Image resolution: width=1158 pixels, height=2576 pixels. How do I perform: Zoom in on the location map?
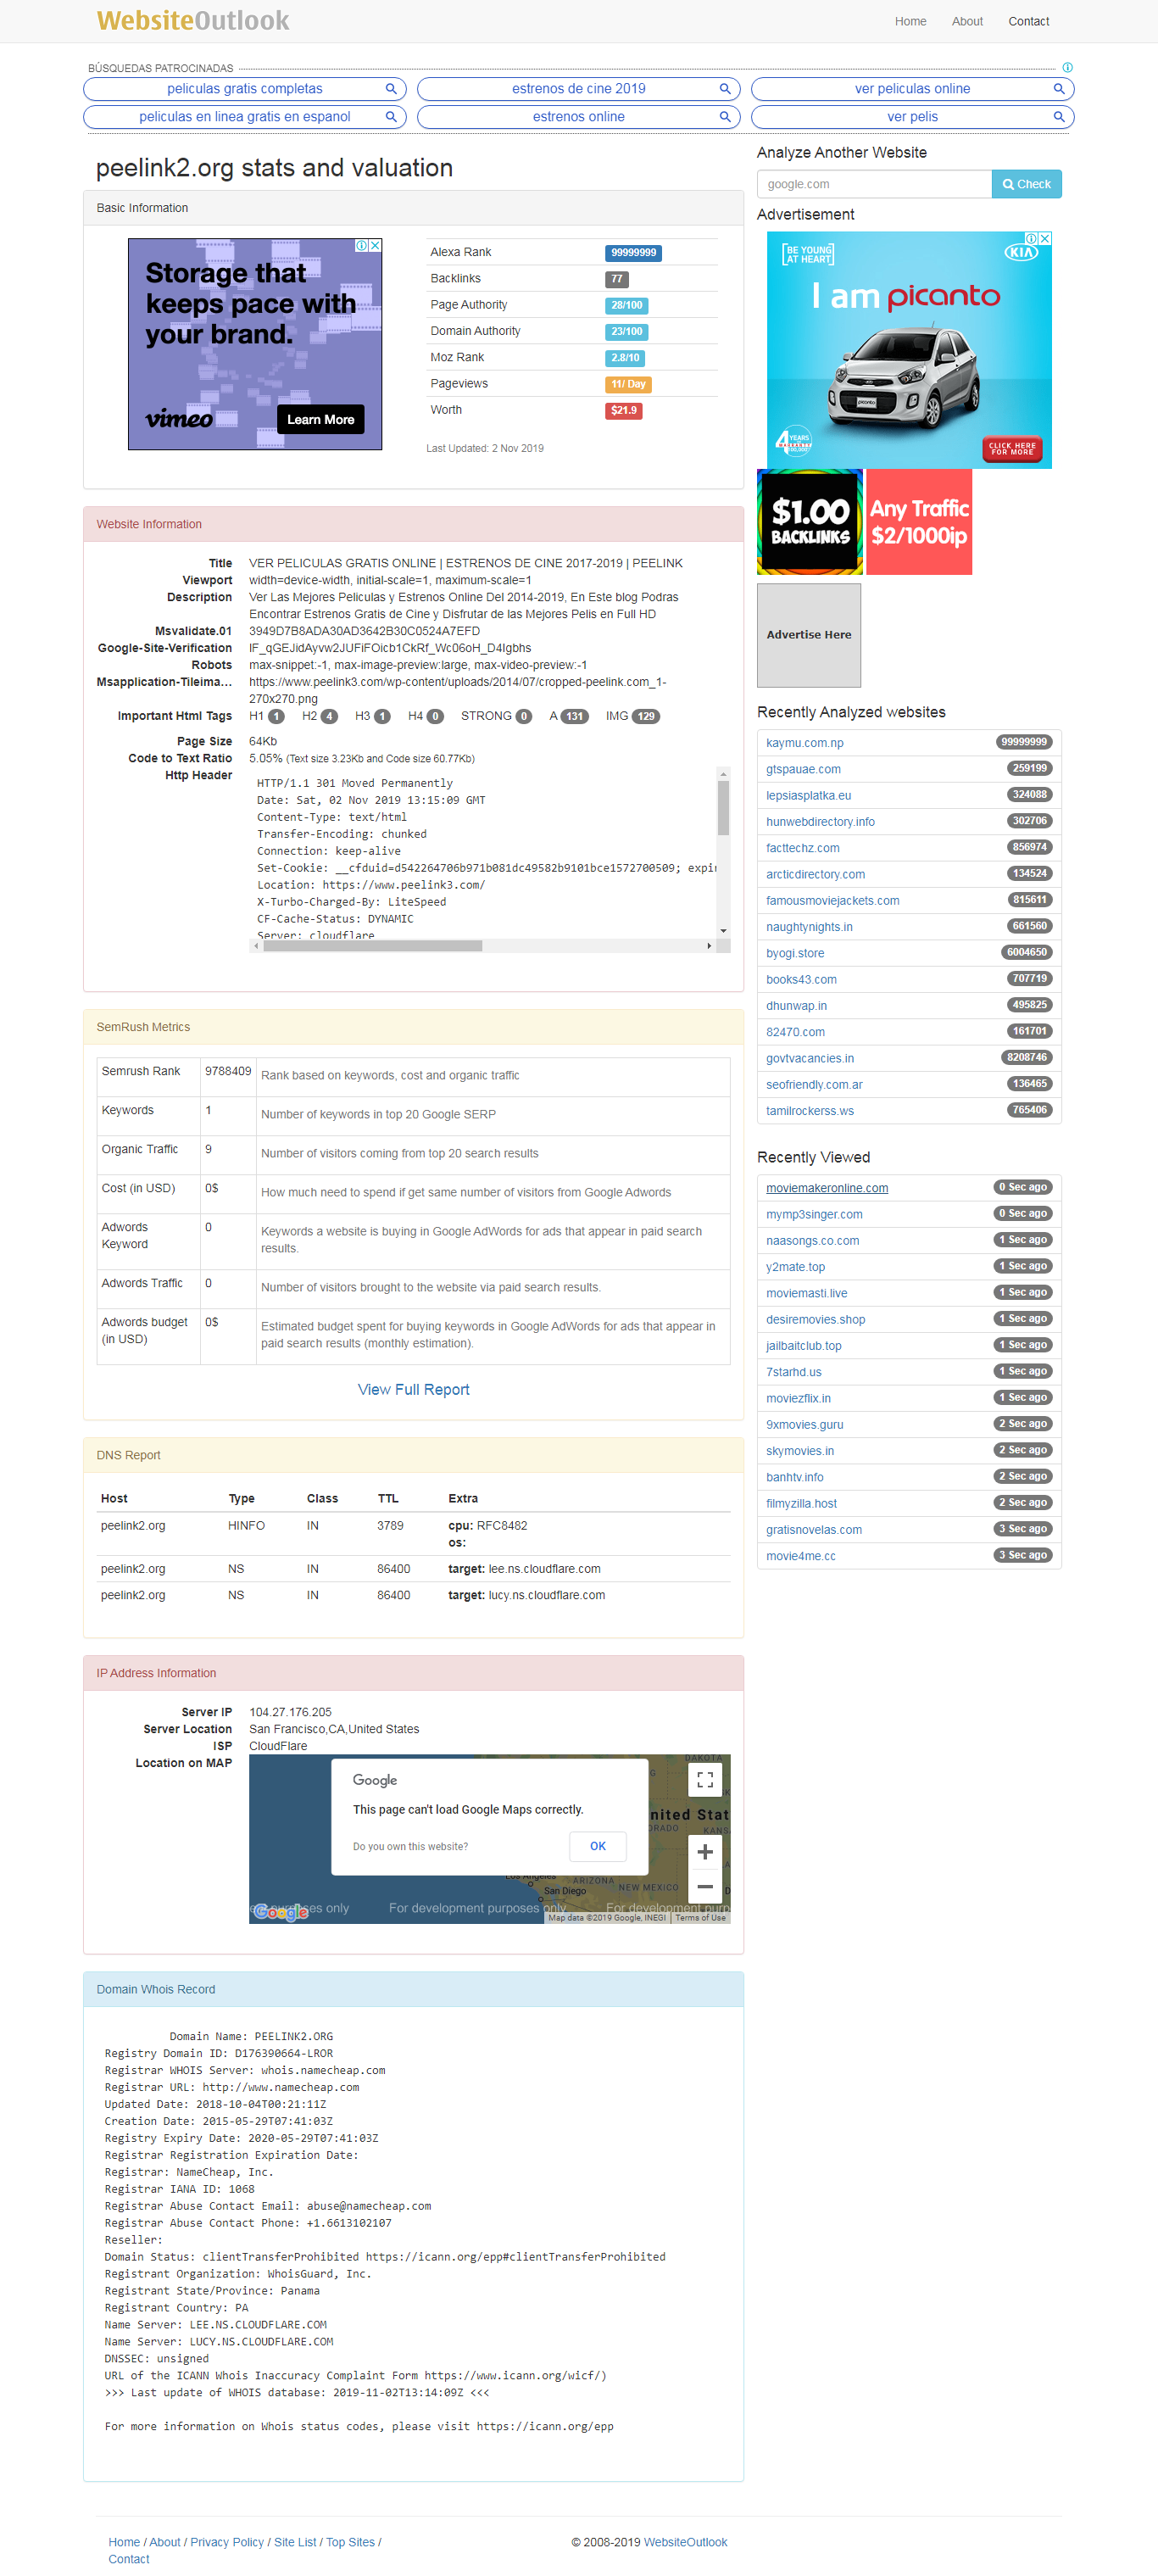(705, 1852)
